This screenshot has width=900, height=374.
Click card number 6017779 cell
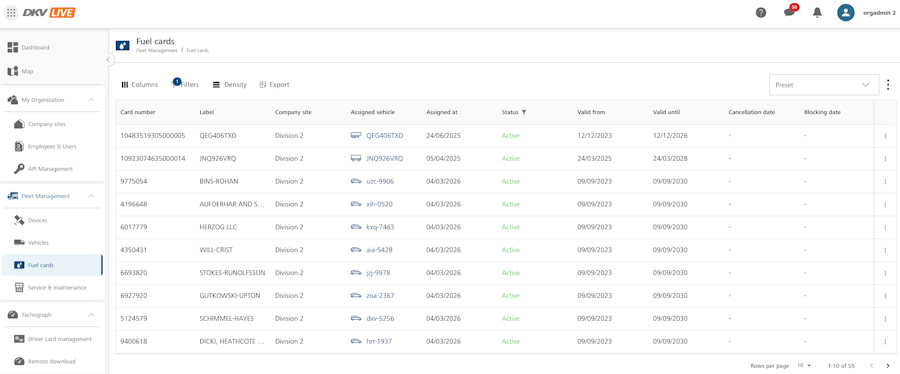click(134, 227)
